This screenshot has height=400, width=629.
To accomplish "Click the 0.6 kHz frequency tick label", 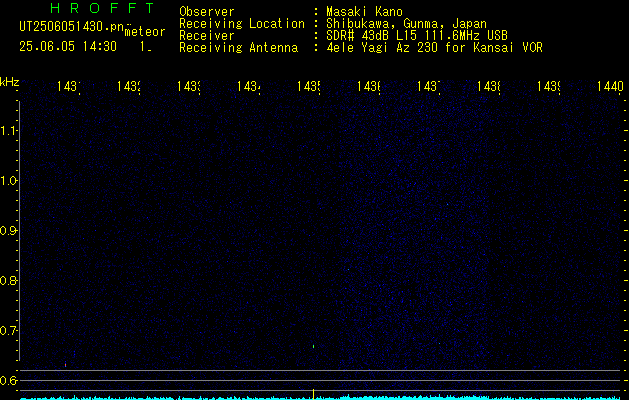I will (x=8, y=380).
